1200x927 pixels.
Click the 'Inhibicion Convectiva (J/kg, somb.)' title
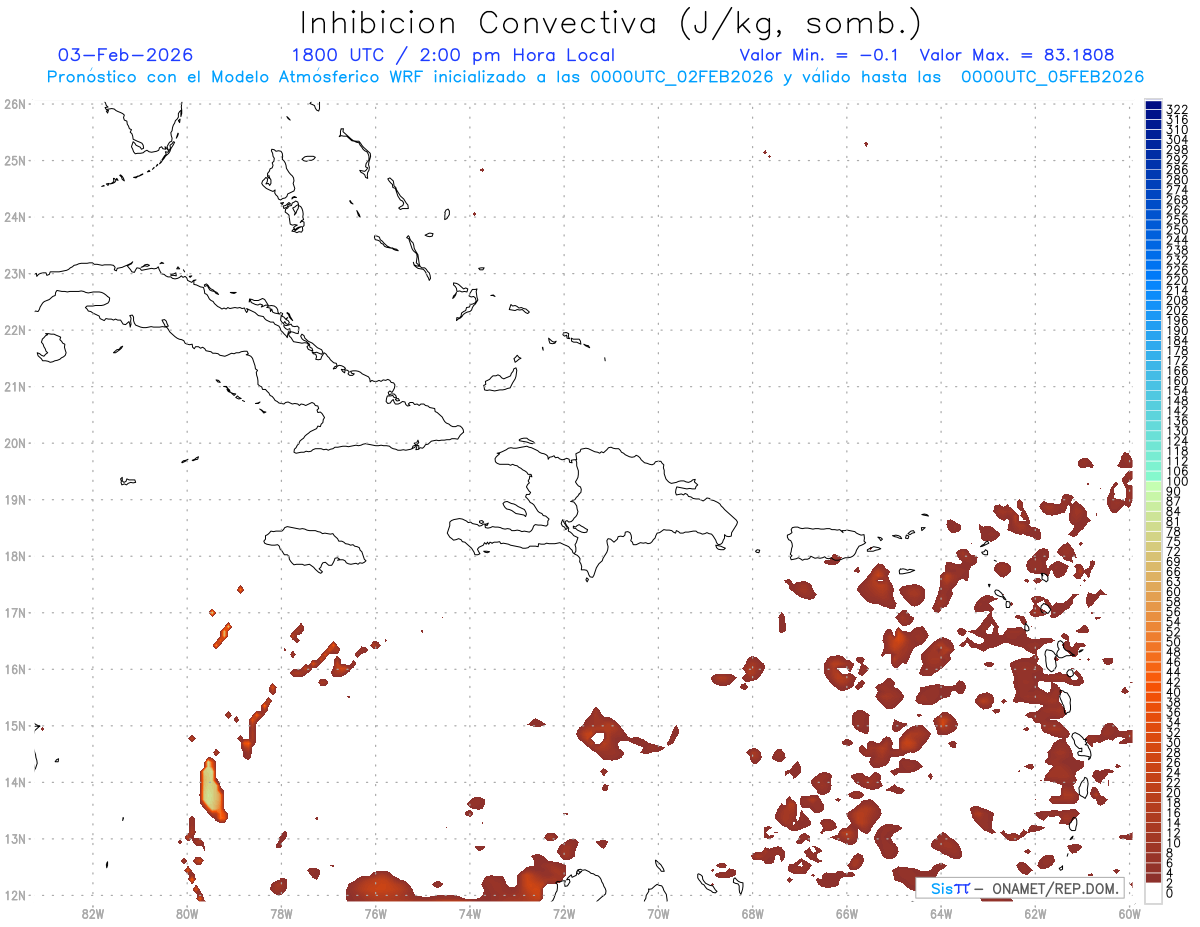point(611,24)
